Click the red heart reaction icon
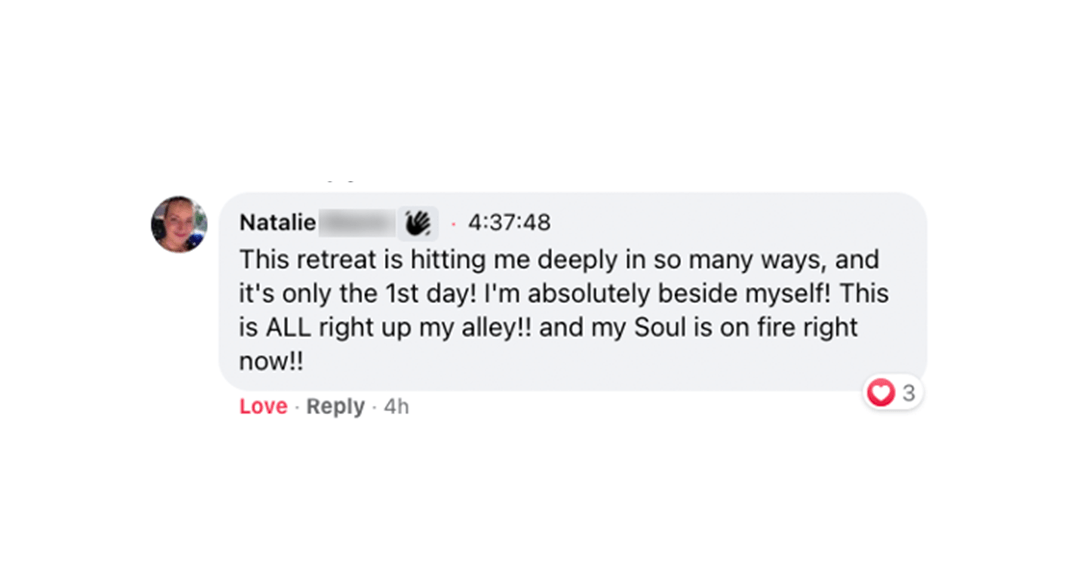1080x583 pixels. pos(880,392)
